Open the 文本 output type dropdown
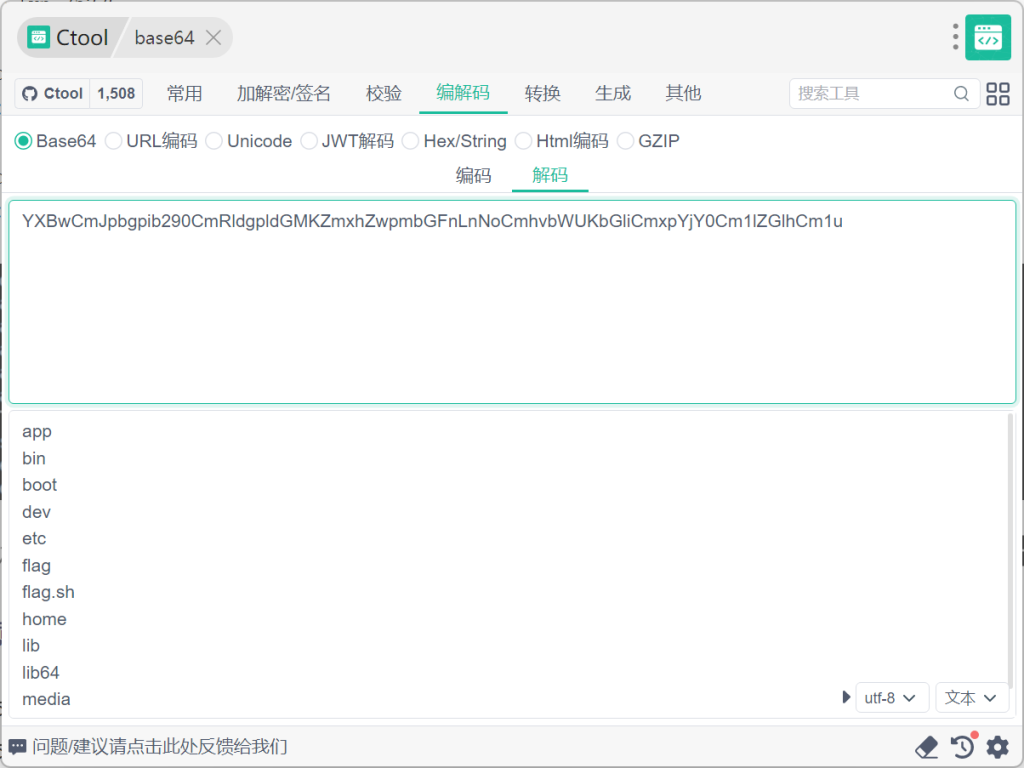 click(x=972, y=698)
